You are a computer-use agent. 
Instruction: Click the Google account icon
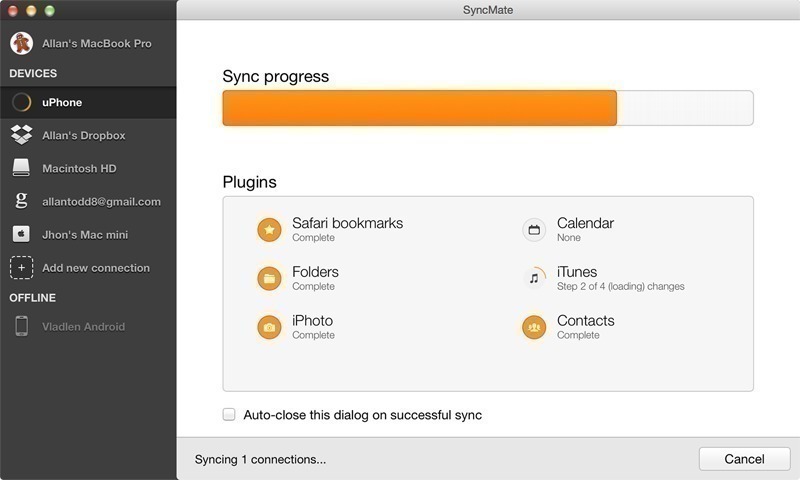coord(22,201)
